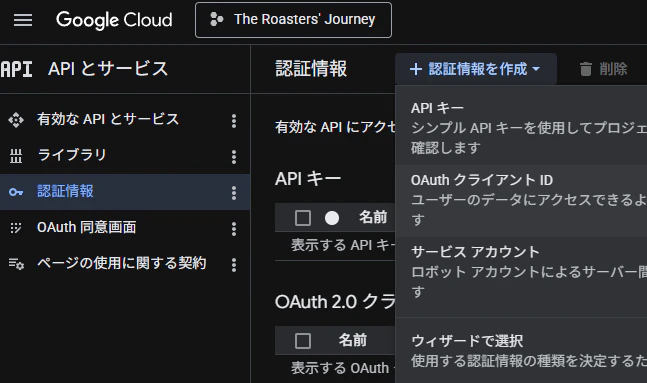The image size is (647, 383).
Task: Click the 削除 delete button
Action: 604,69
